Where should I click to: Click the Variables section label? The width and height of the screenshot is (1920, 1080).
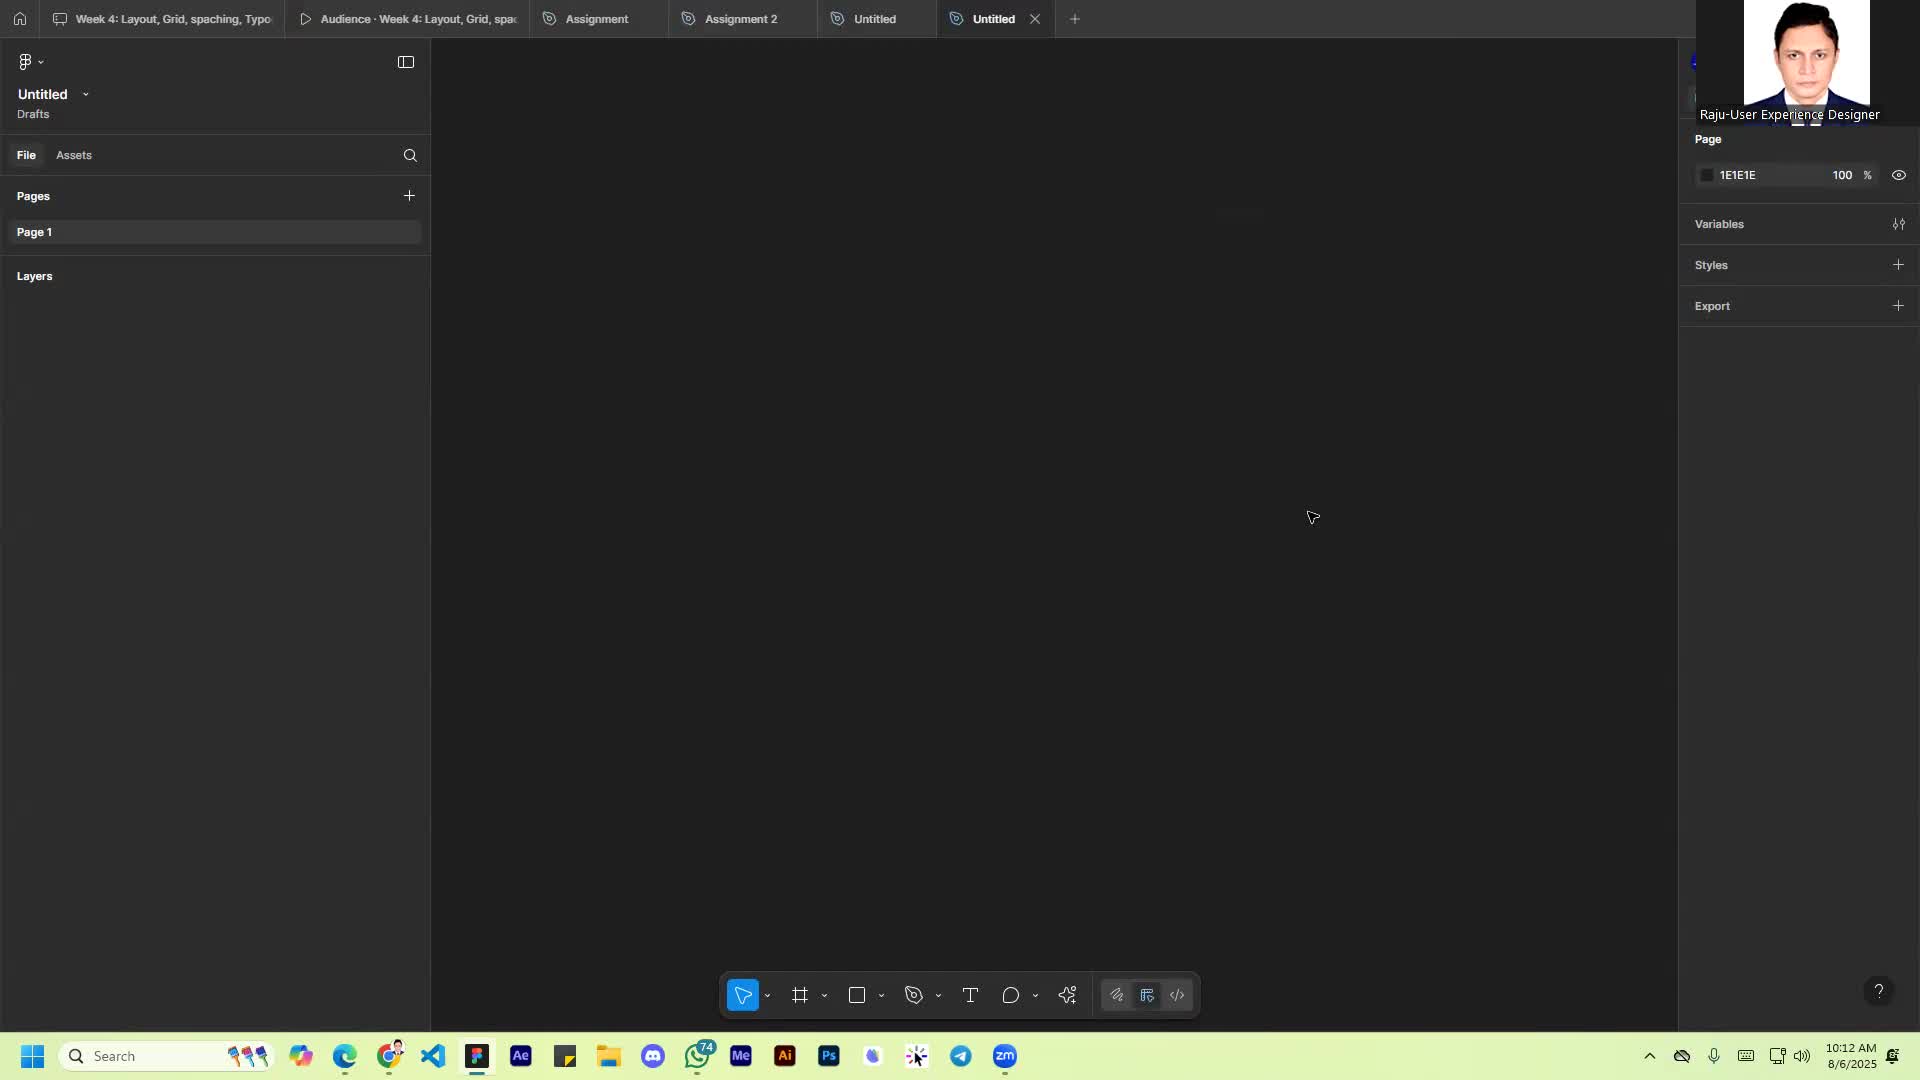[x=1719, y=224]
